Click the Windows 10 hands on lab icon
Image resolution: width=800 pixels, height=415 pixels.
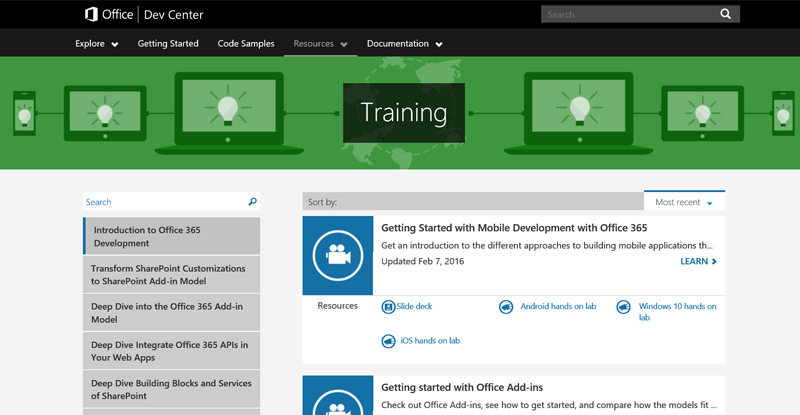point(623,307)
